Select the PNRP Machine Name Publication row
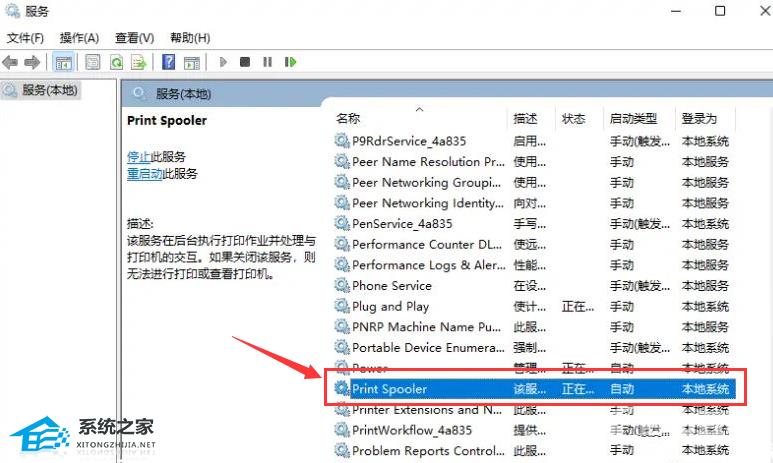The image size is (773, 463). pyautogui.click(x=534, y=327)
